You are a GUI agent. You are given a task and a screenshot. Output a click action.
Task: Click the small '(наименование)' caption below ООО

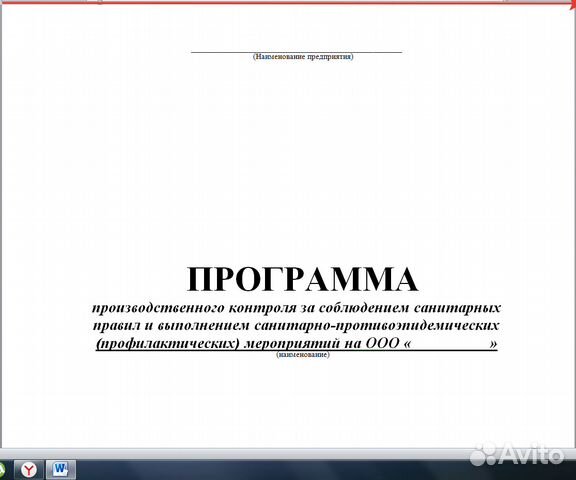click(303, 355)
